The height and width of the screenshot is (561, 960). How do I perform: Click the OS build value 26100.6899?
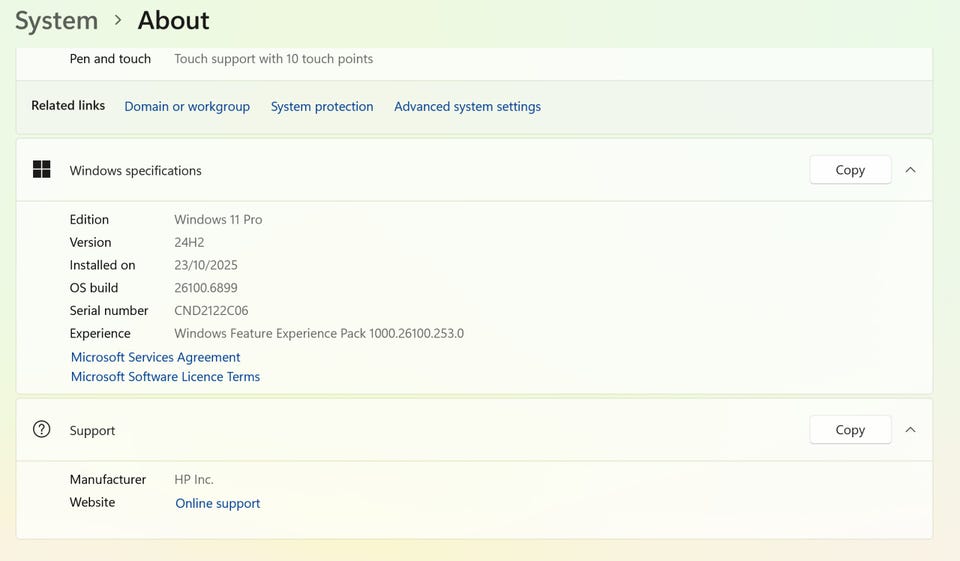click(x=205, y=288)
